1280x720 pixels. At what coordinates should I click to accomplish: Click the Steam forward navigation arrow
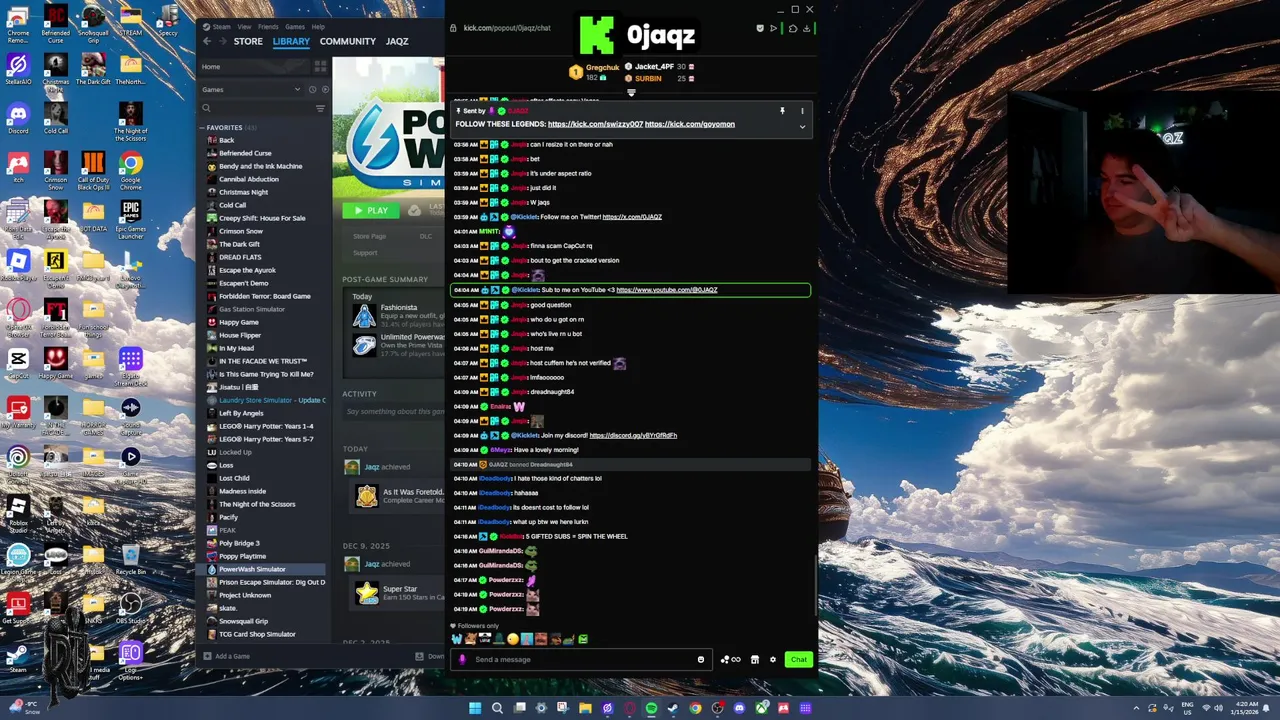[x=223, y=41]
